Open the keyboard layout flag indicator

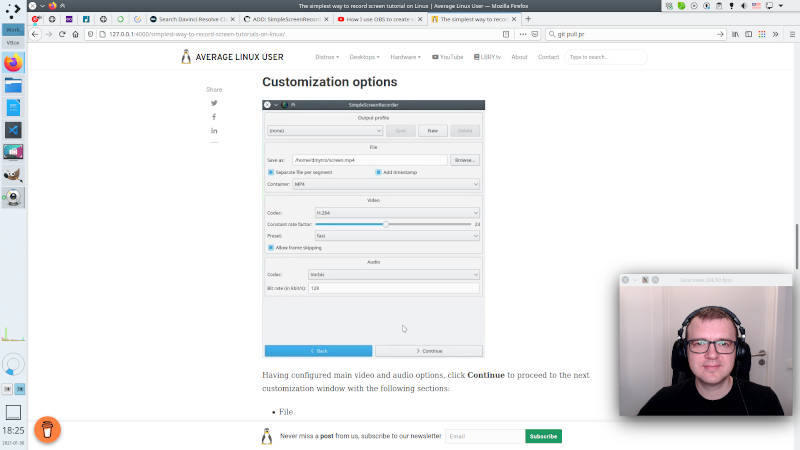coord(757,6)
